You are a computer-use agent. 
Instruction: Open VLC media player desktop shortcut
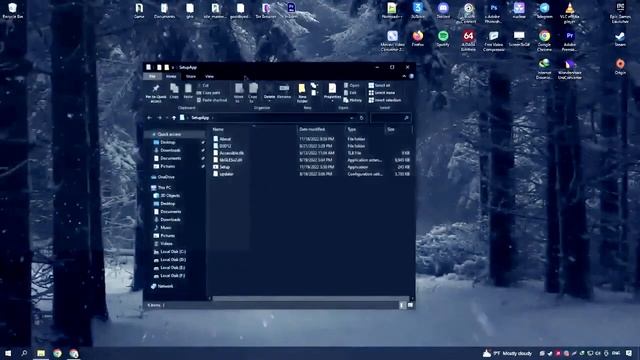[x=569, y=13]
